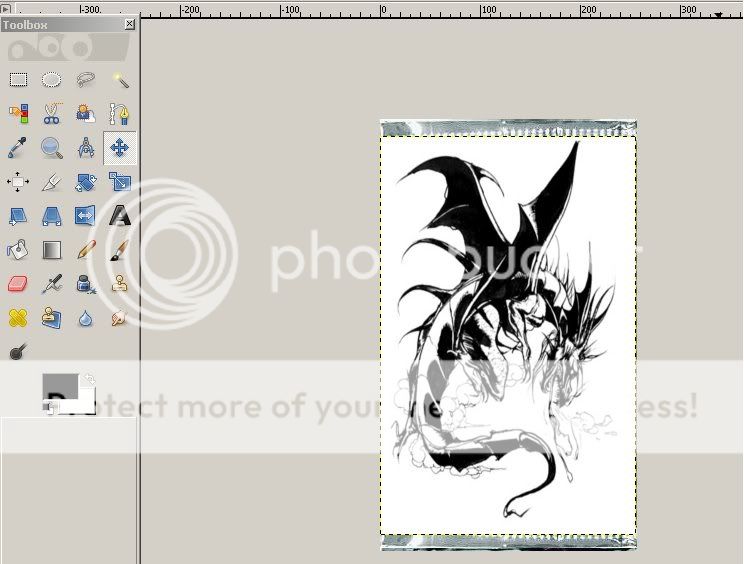The width and height of the screenshot is (744, 564).
Task: Select the Eraser tool
Action: tap(18, 284)
